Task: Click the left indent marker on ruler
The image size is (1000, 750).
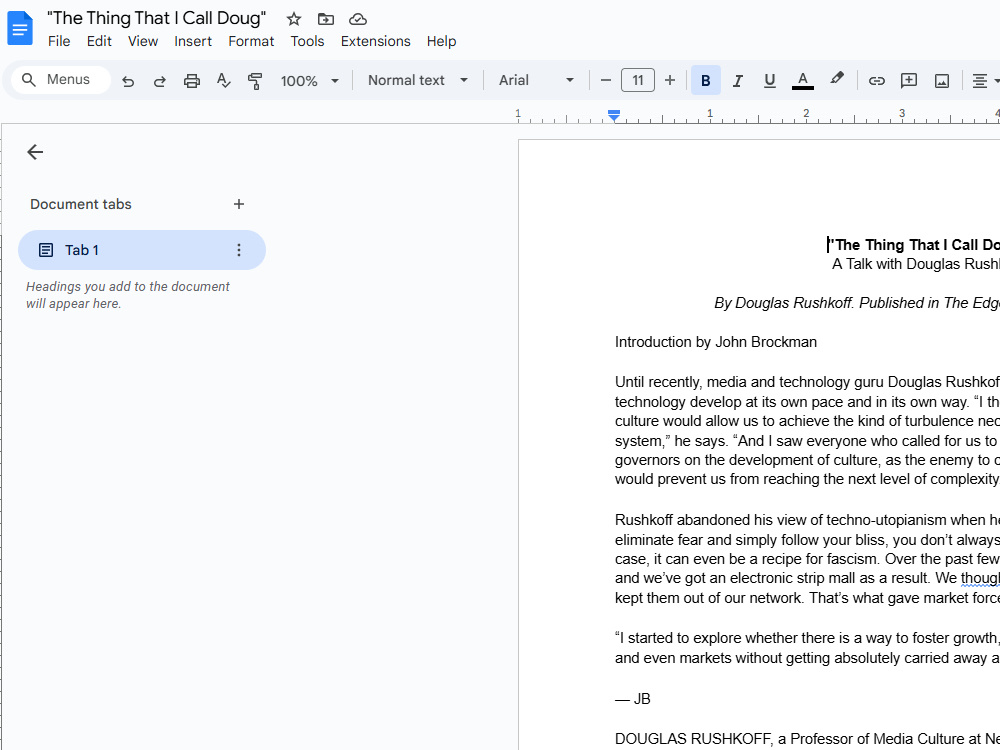Action: coord(614,115)
